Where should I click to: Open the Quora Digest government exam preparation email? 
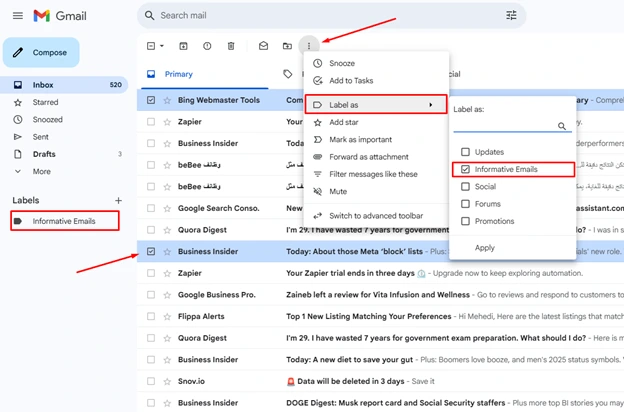coord(380,338)
